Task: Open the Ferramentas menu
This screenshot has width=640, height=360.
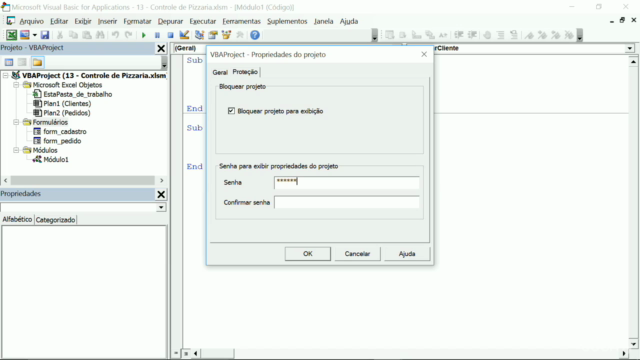Action: point(241,21)
